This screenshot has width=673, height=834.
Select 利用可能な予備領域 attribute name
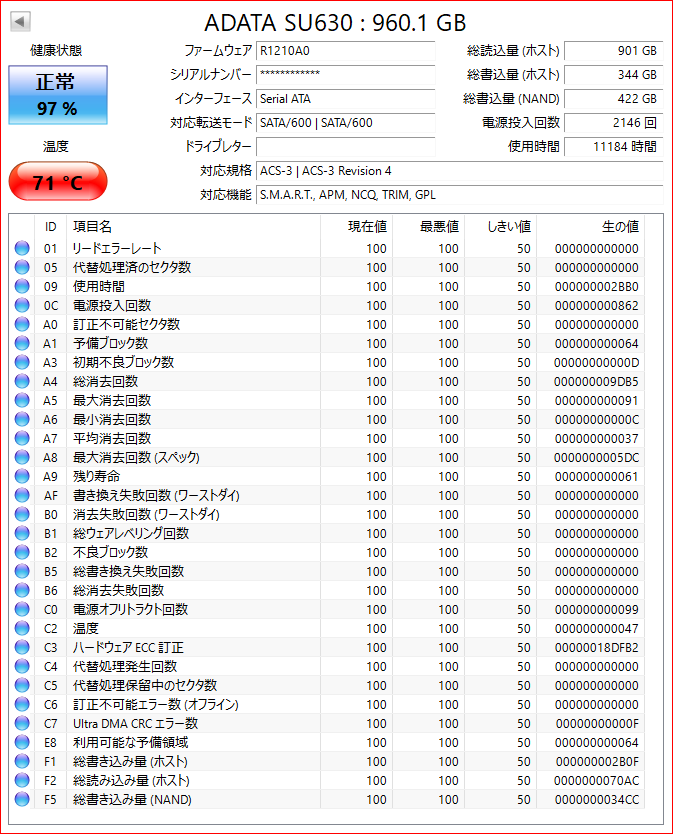click(130, 742)
